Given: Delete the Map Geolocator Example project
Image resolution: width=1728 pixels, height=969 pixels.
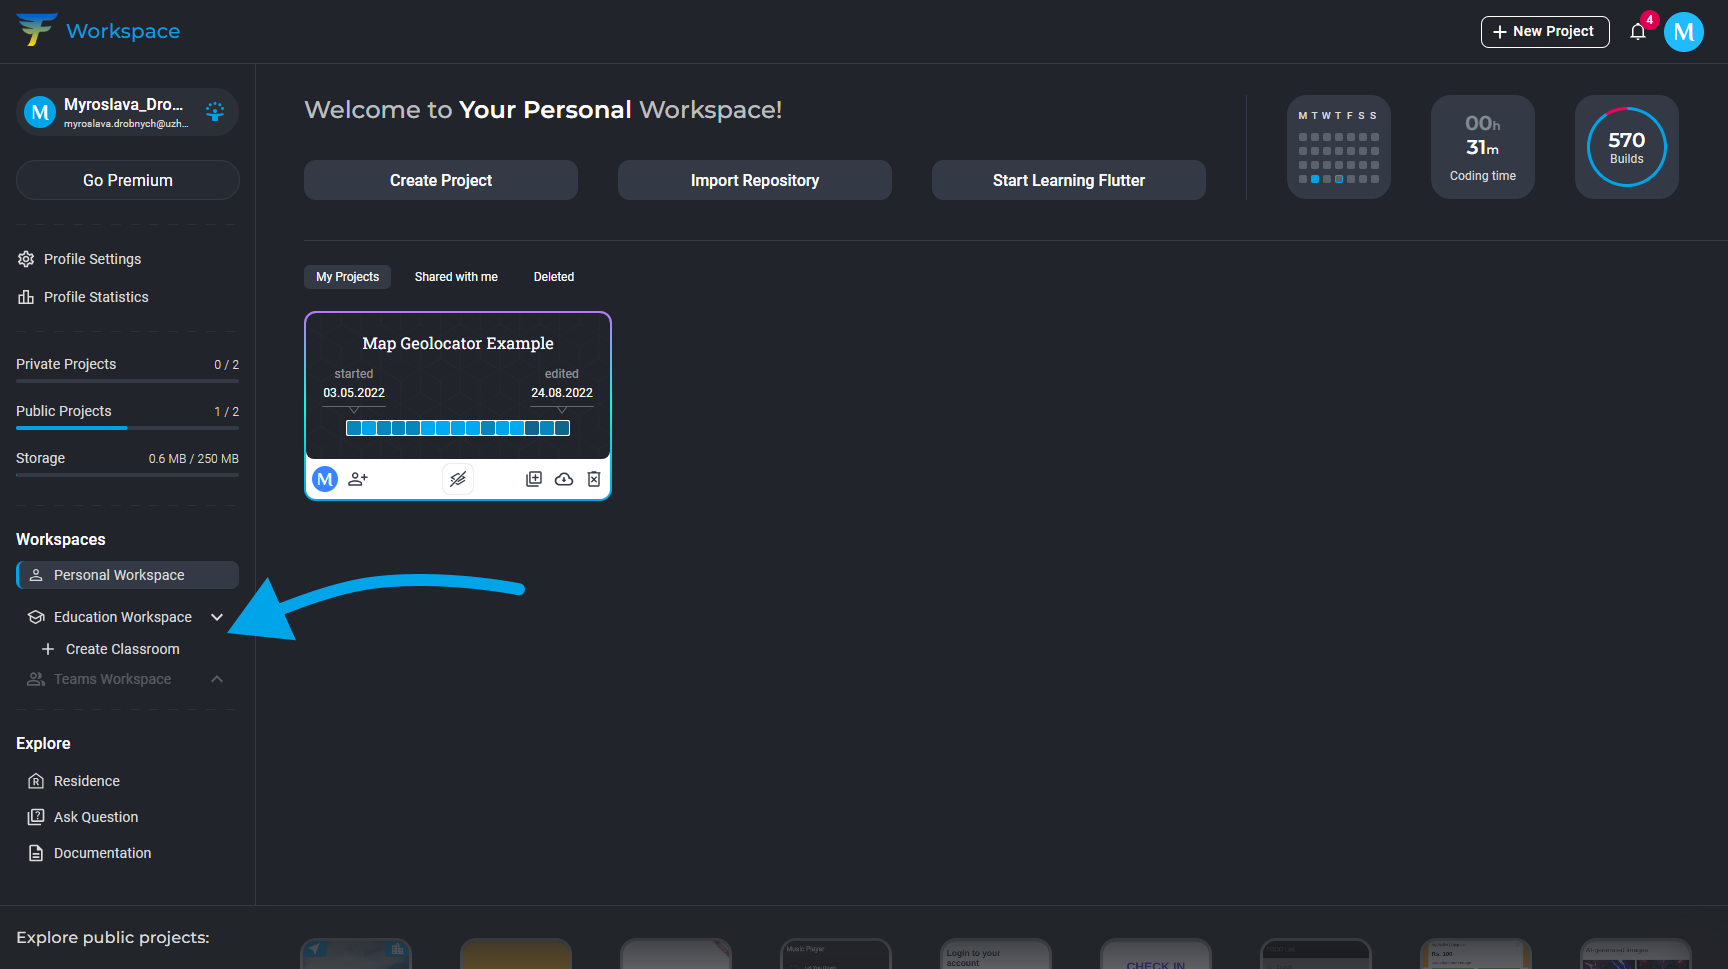Looking at the screenshot, I should tap(594, 479).
